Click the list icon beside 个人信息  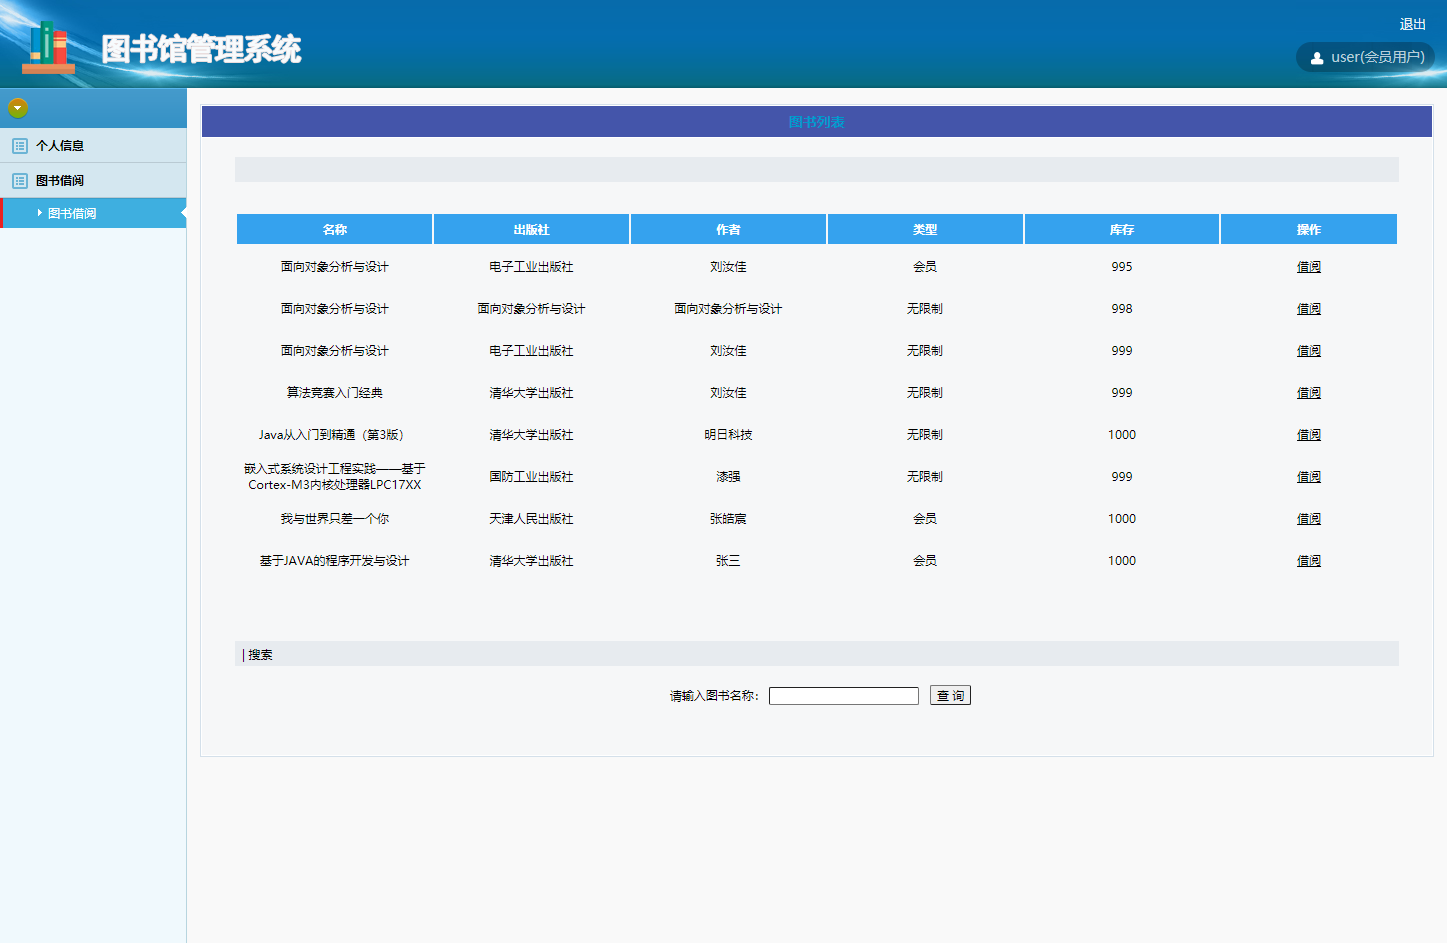point(20,146)
